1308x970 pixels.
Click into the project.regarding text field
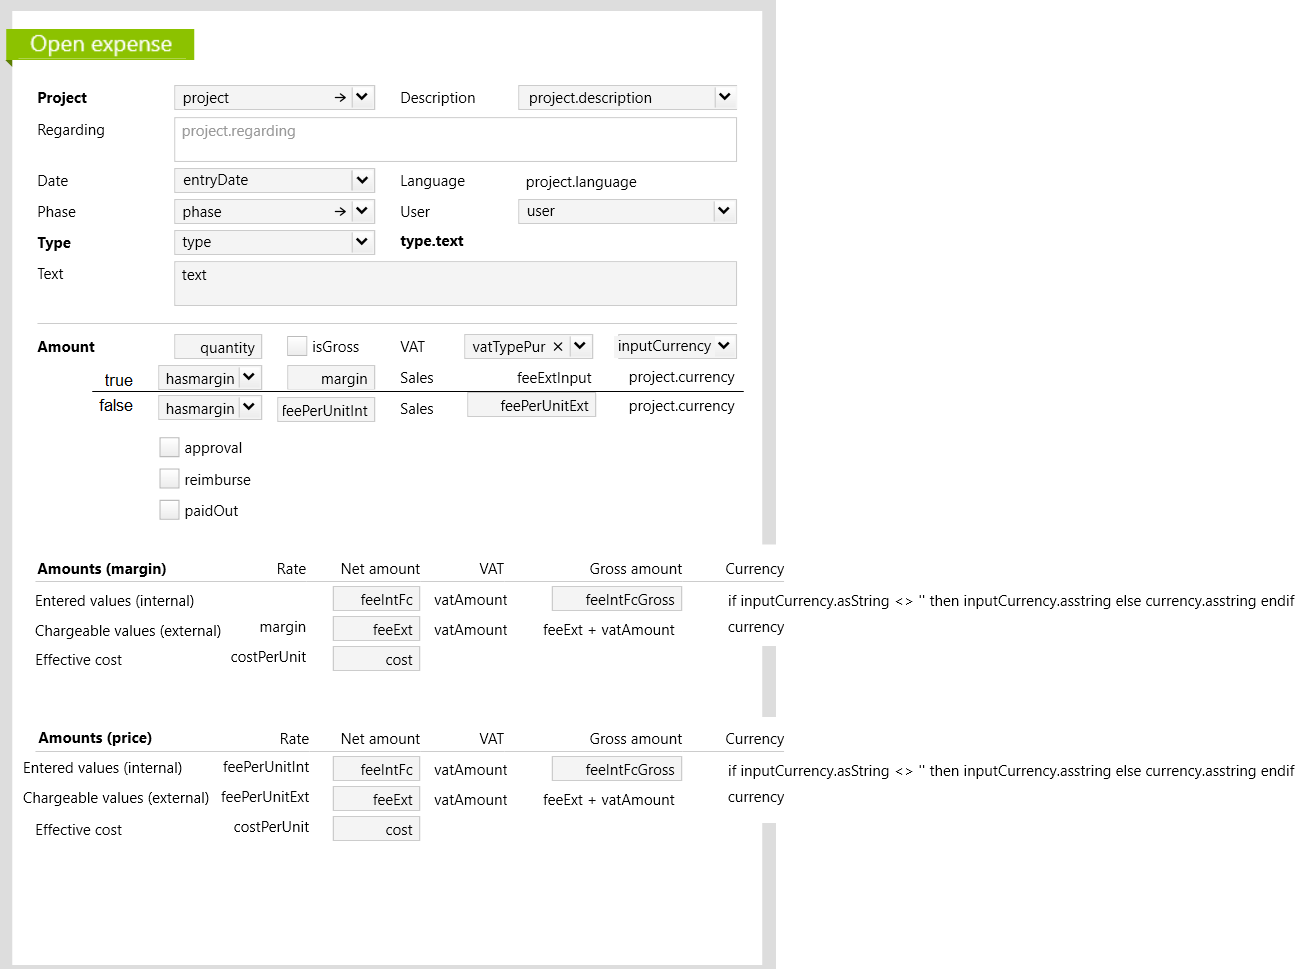point(455,140)
